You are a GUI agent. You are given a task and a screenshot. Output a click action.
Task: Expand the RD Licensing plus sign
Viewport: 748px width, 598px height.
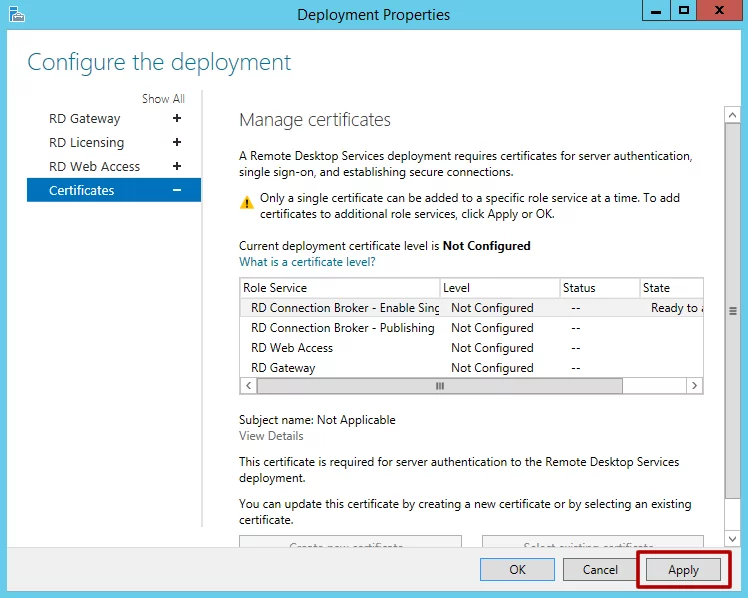(x=177, y=143)
